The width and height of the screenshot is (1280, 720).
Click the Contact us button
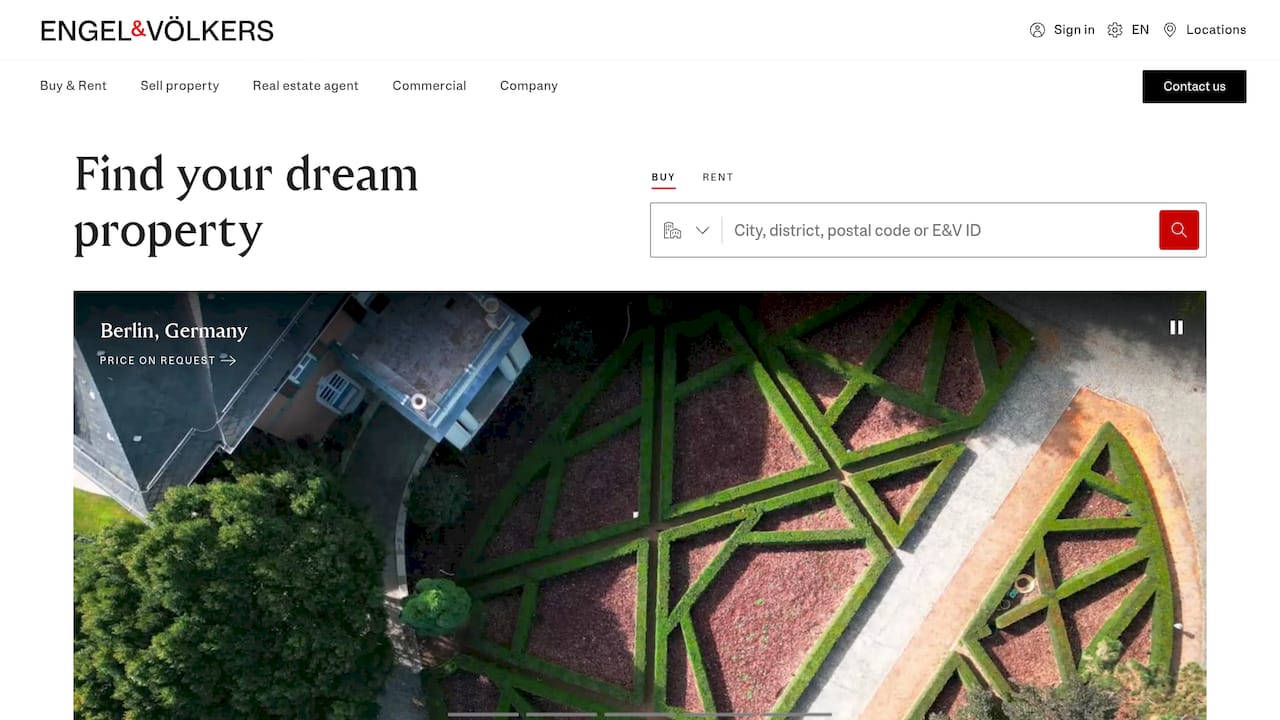pyautogui.click(x=1194, y=86)
